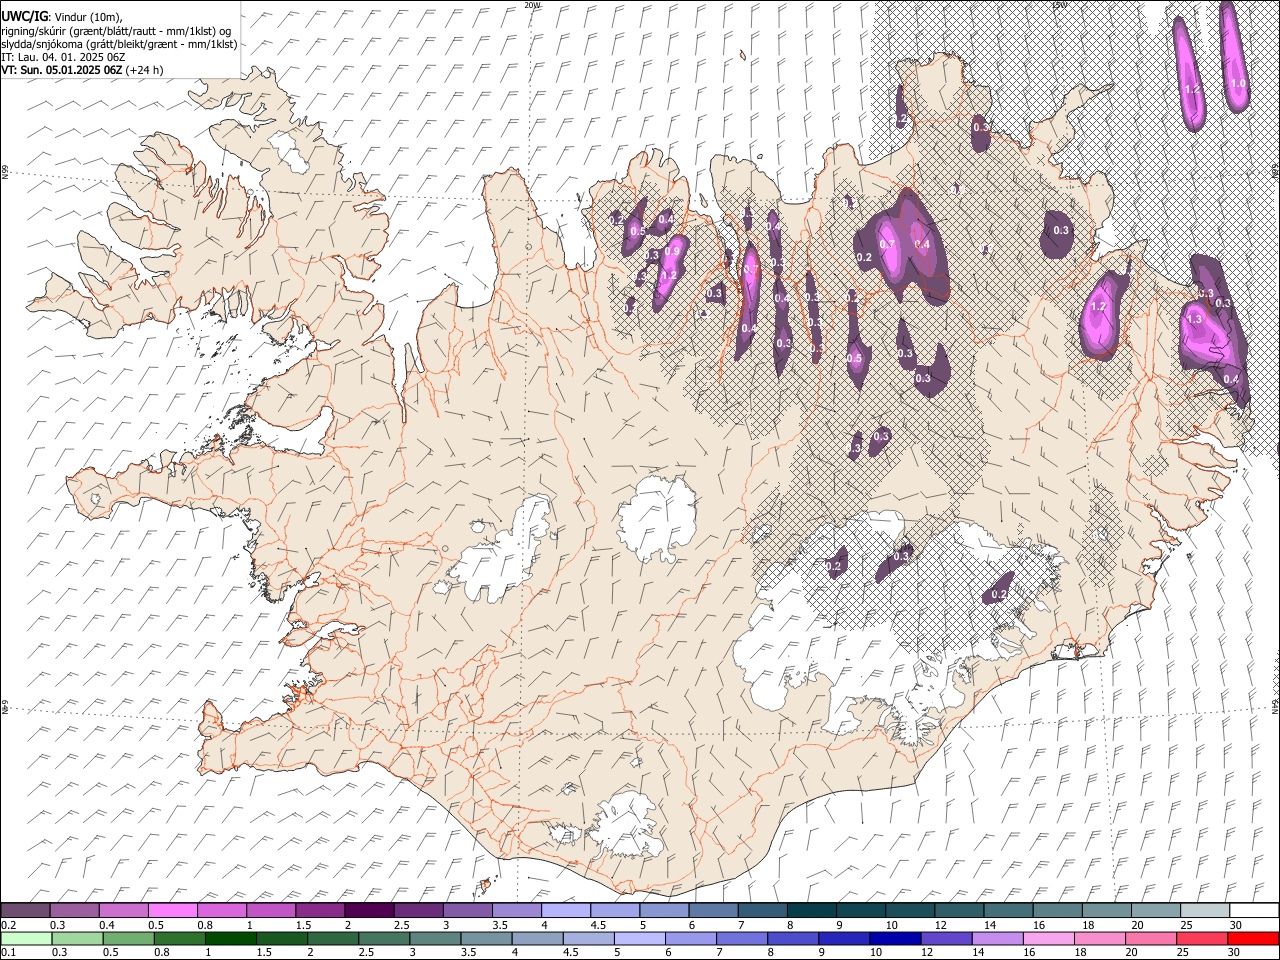
Task: Click the lightest green rain swatch for 0.1–0.3
Action: pyautogui.click(x=26, y=938)
